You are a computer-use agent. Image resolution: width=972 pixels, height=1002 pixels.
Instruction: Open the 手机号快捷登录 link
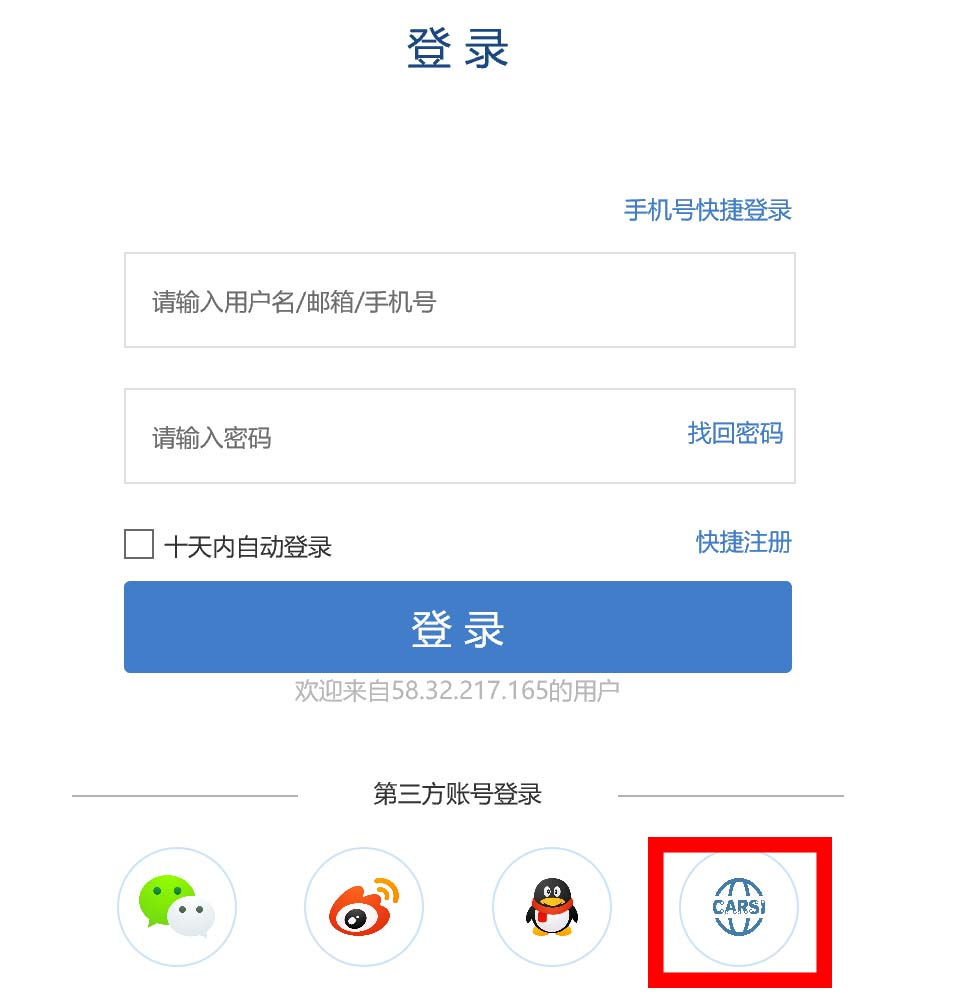coord(707,210)
